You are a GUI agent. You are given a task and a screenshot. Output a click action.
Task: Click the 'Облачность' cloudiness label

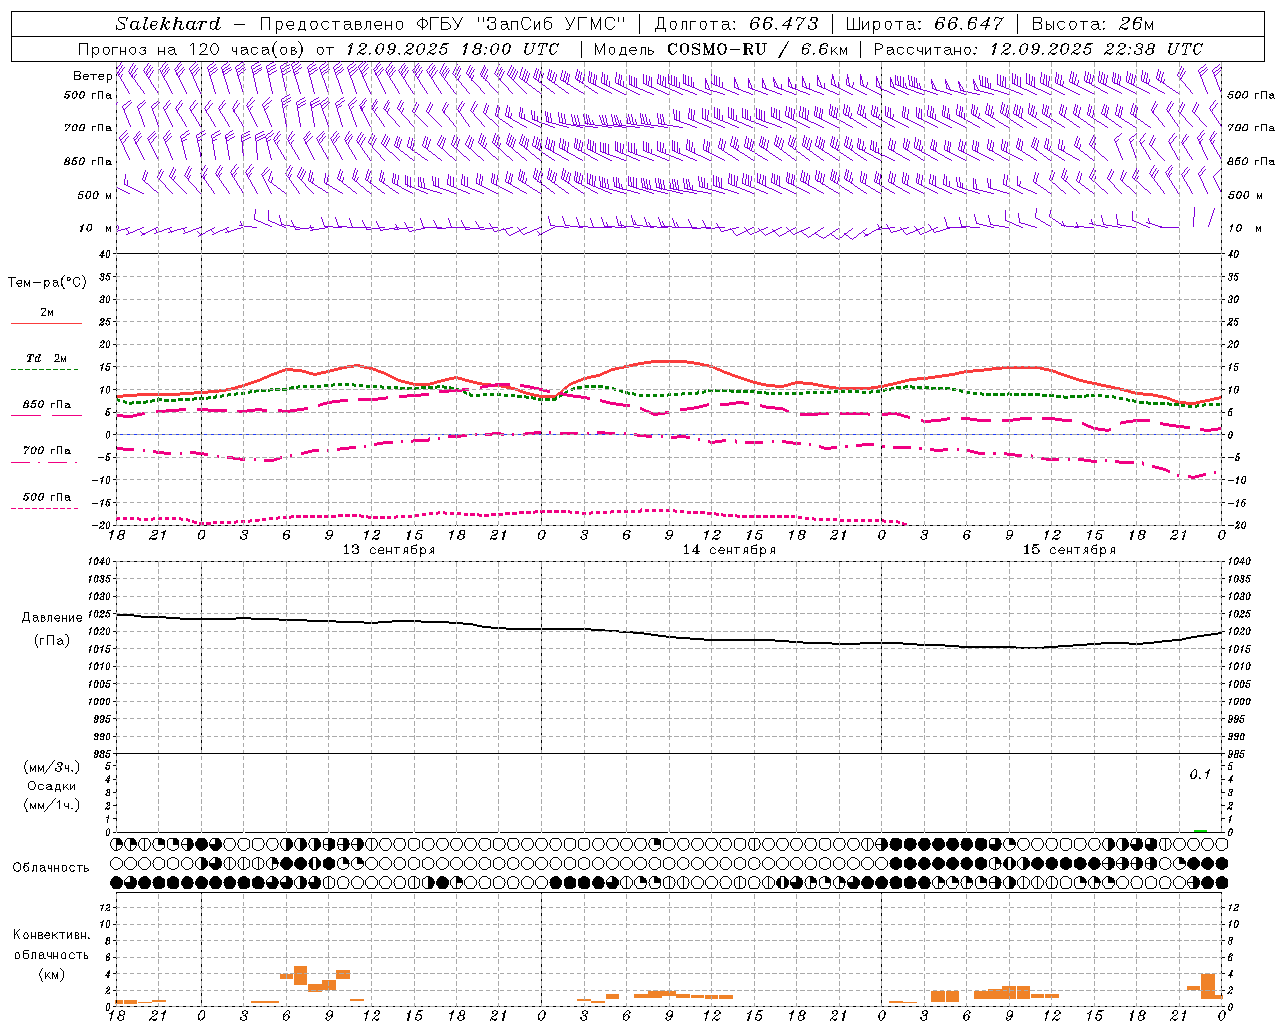click(x=51, y=867)
